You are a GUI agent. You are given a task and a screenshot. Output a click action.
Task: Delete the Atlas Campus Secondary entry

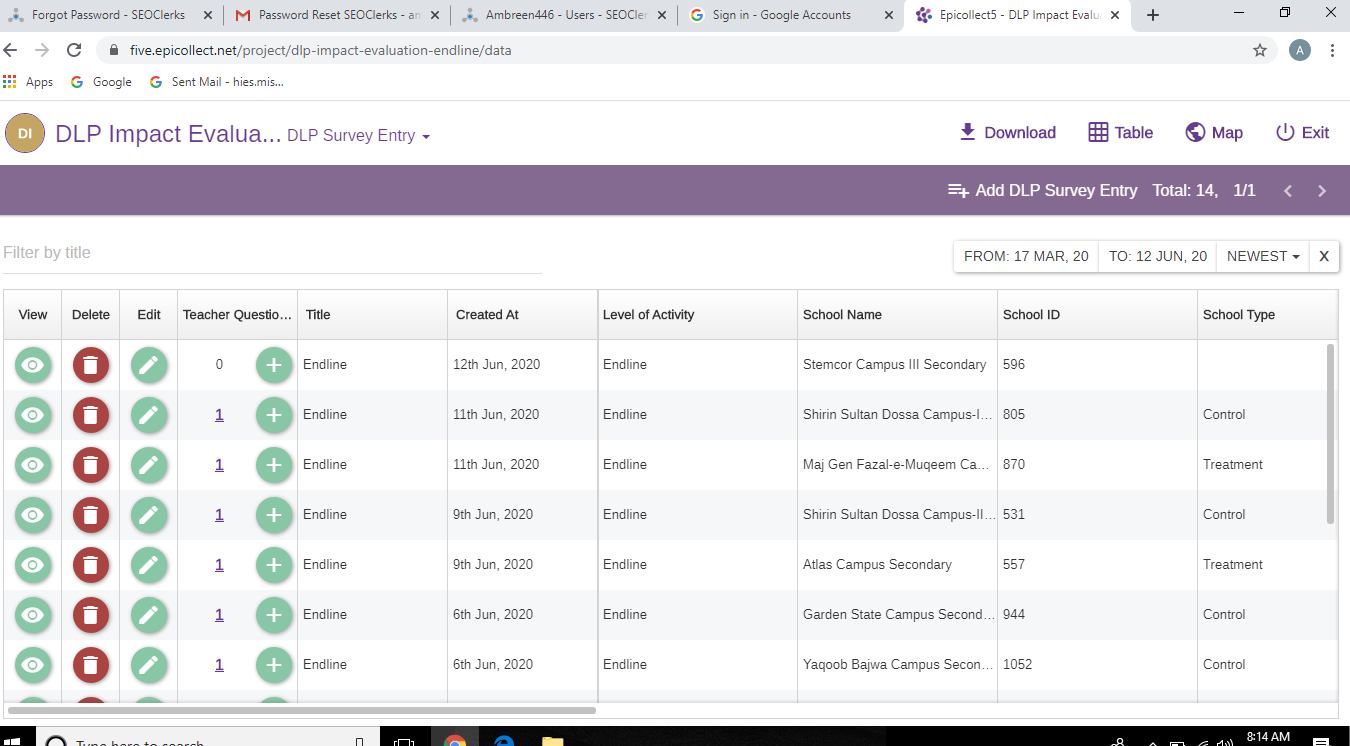point(91,565)
